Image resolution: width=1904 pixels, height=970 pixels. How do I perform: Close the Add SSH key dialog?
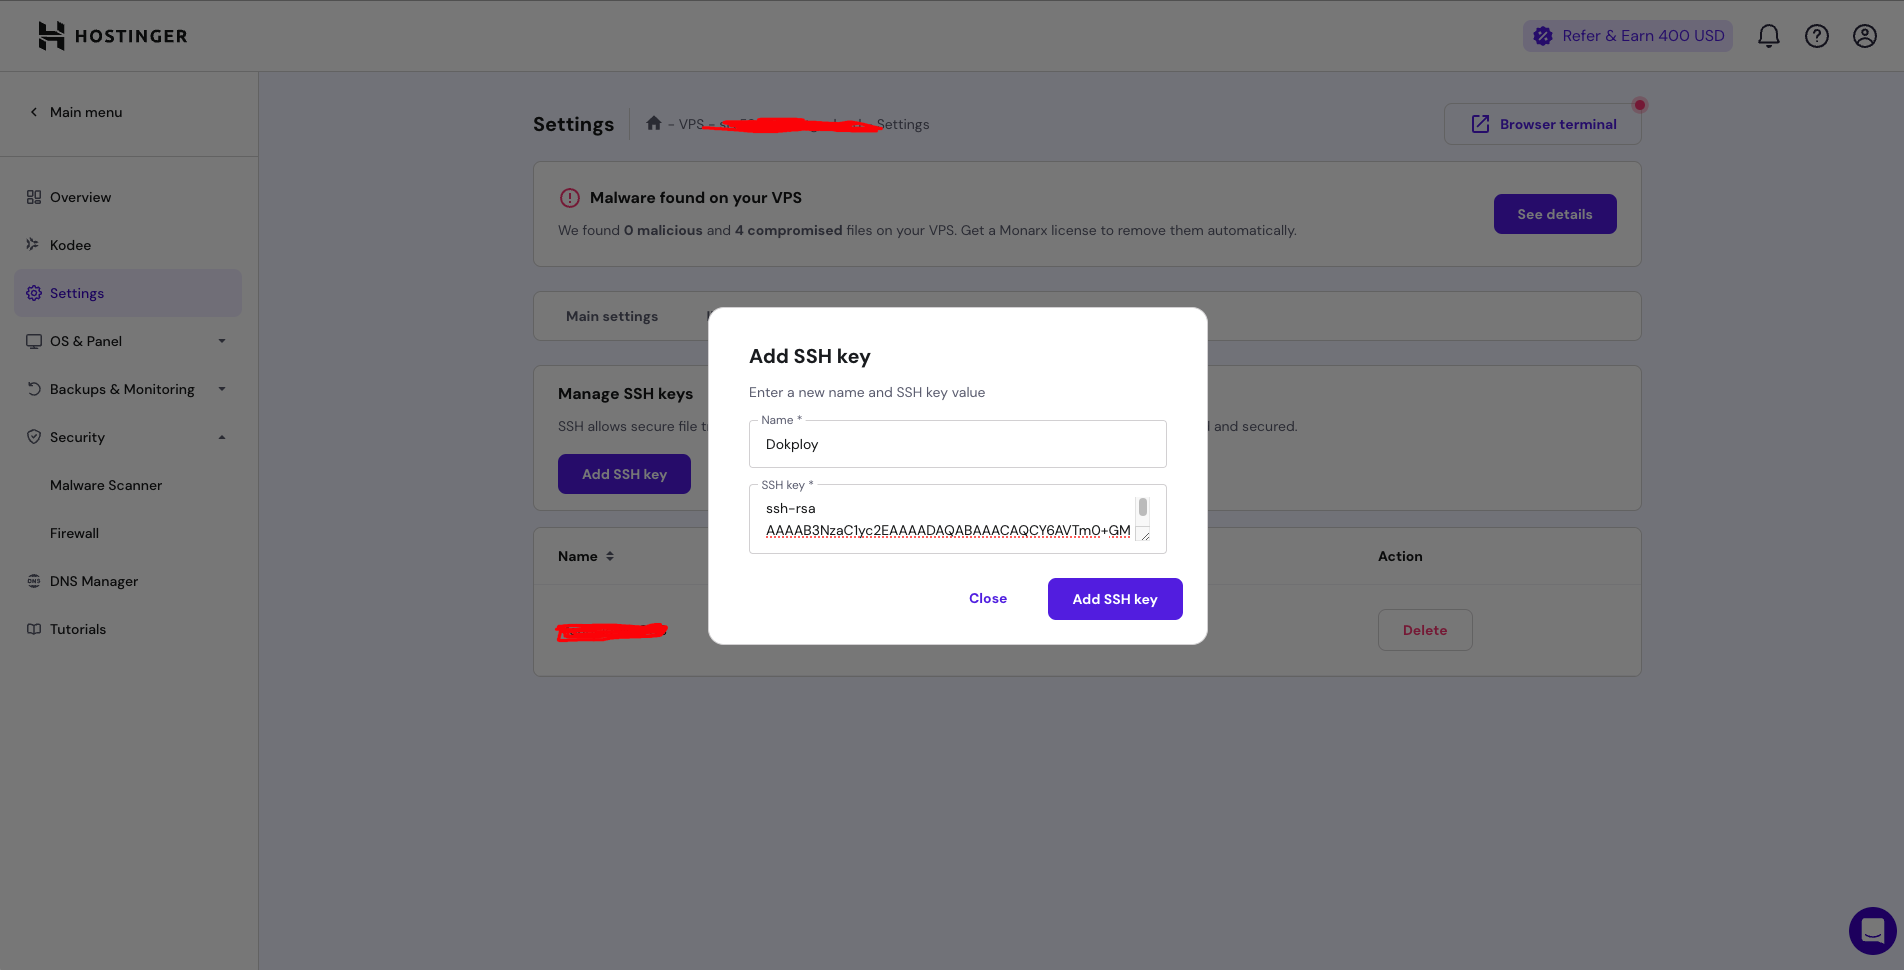coord(988,598)
